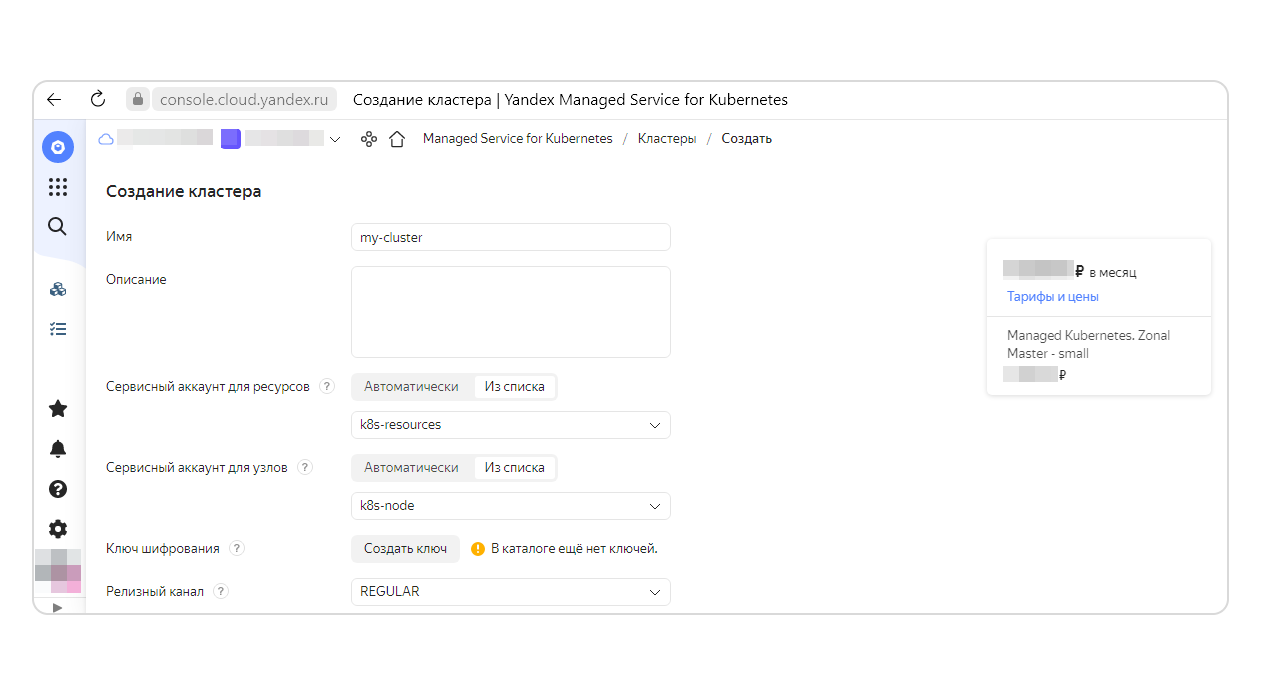Select Из списка for resources service account
Viewport: 1261px width, 695px height.
[x=515, y=387]
